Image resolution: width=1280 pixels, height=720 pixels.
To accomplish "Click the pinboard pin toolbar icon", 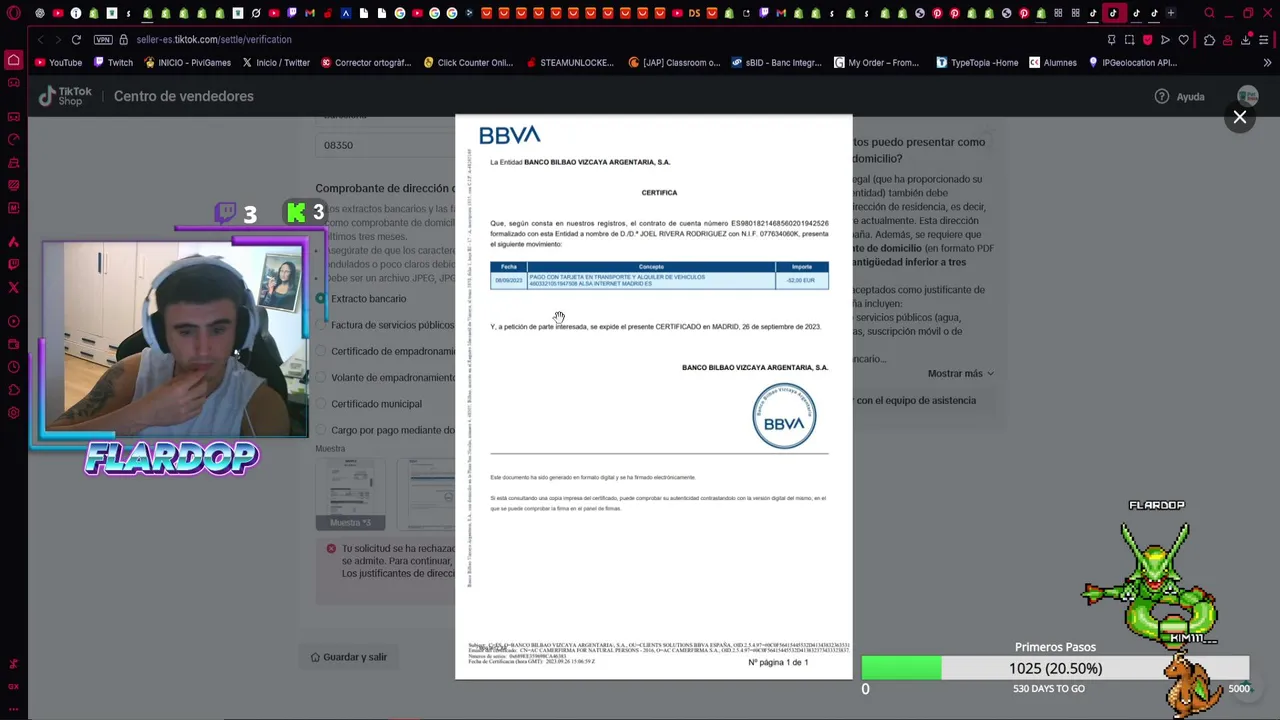I will click(1111, 40).
